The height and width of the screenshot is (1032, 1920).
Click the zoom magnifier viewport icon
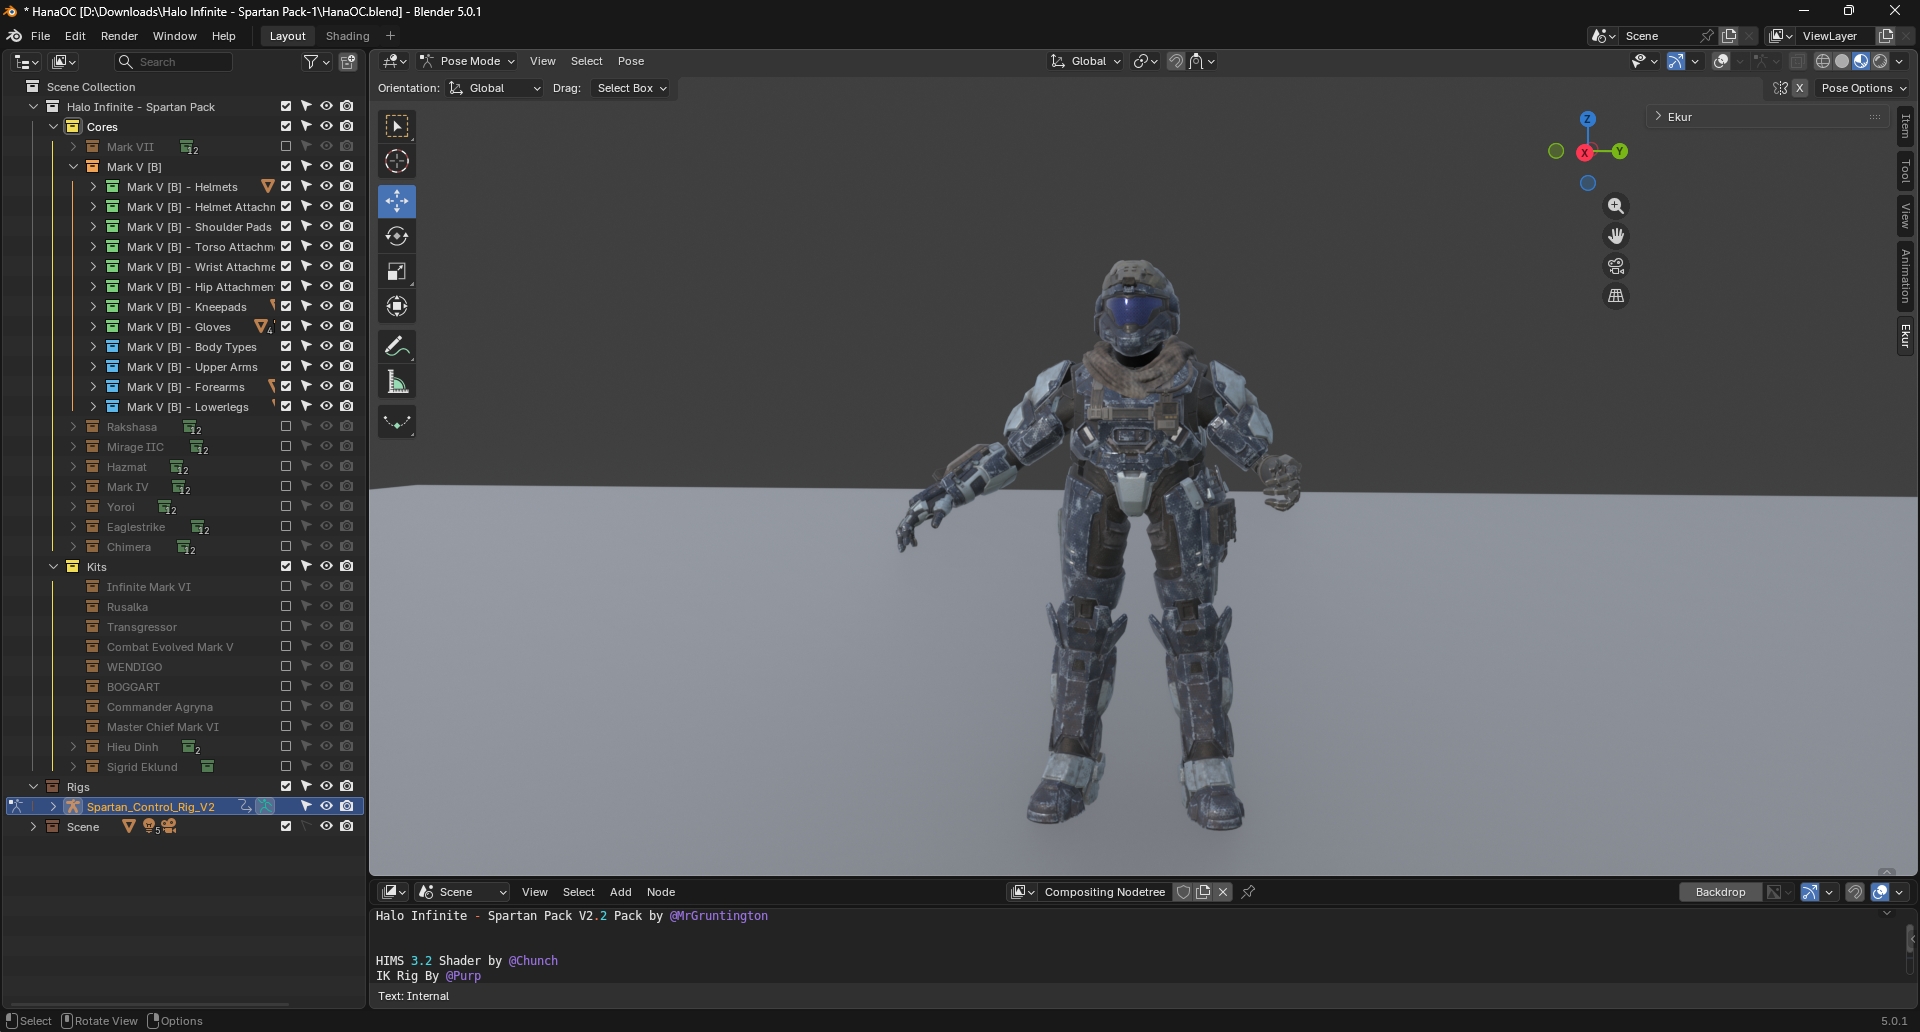[1616, 206]
